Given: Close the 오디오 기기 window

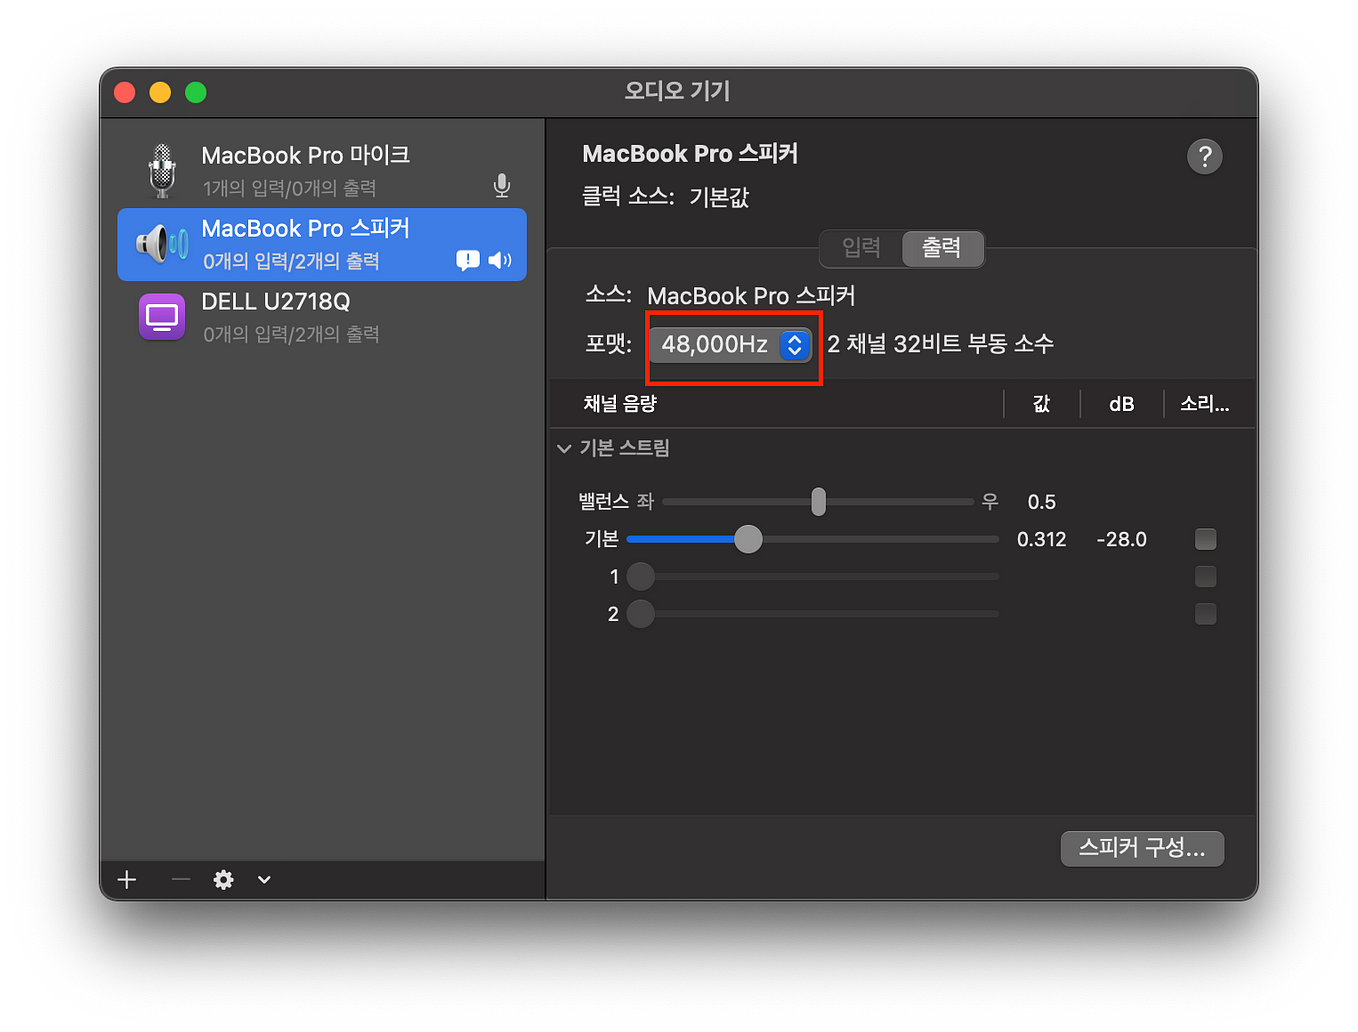Looking at the screenshot, I should 125,93.
